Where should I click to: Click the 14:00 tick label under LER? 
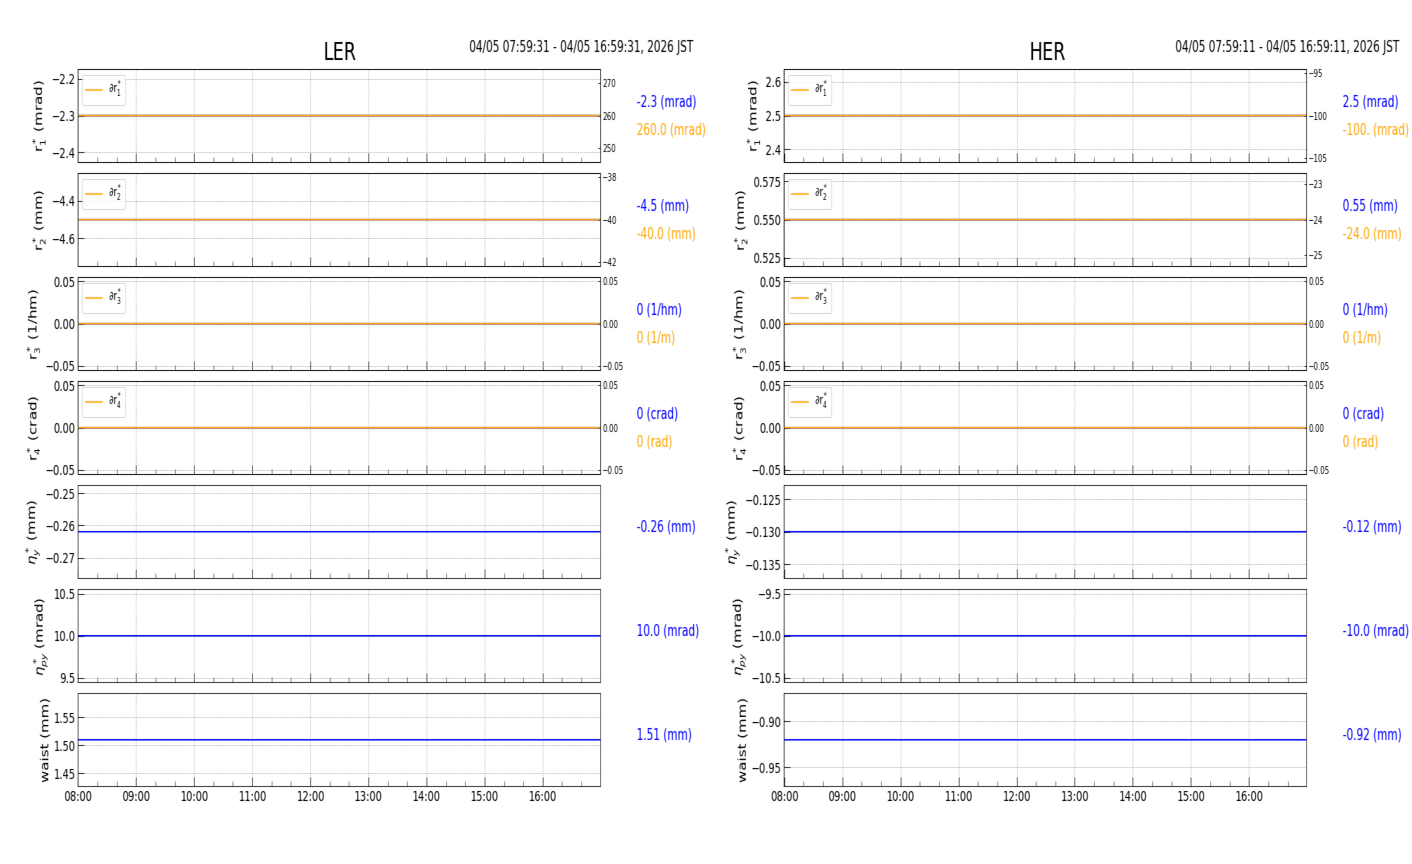tap(426, 797)
